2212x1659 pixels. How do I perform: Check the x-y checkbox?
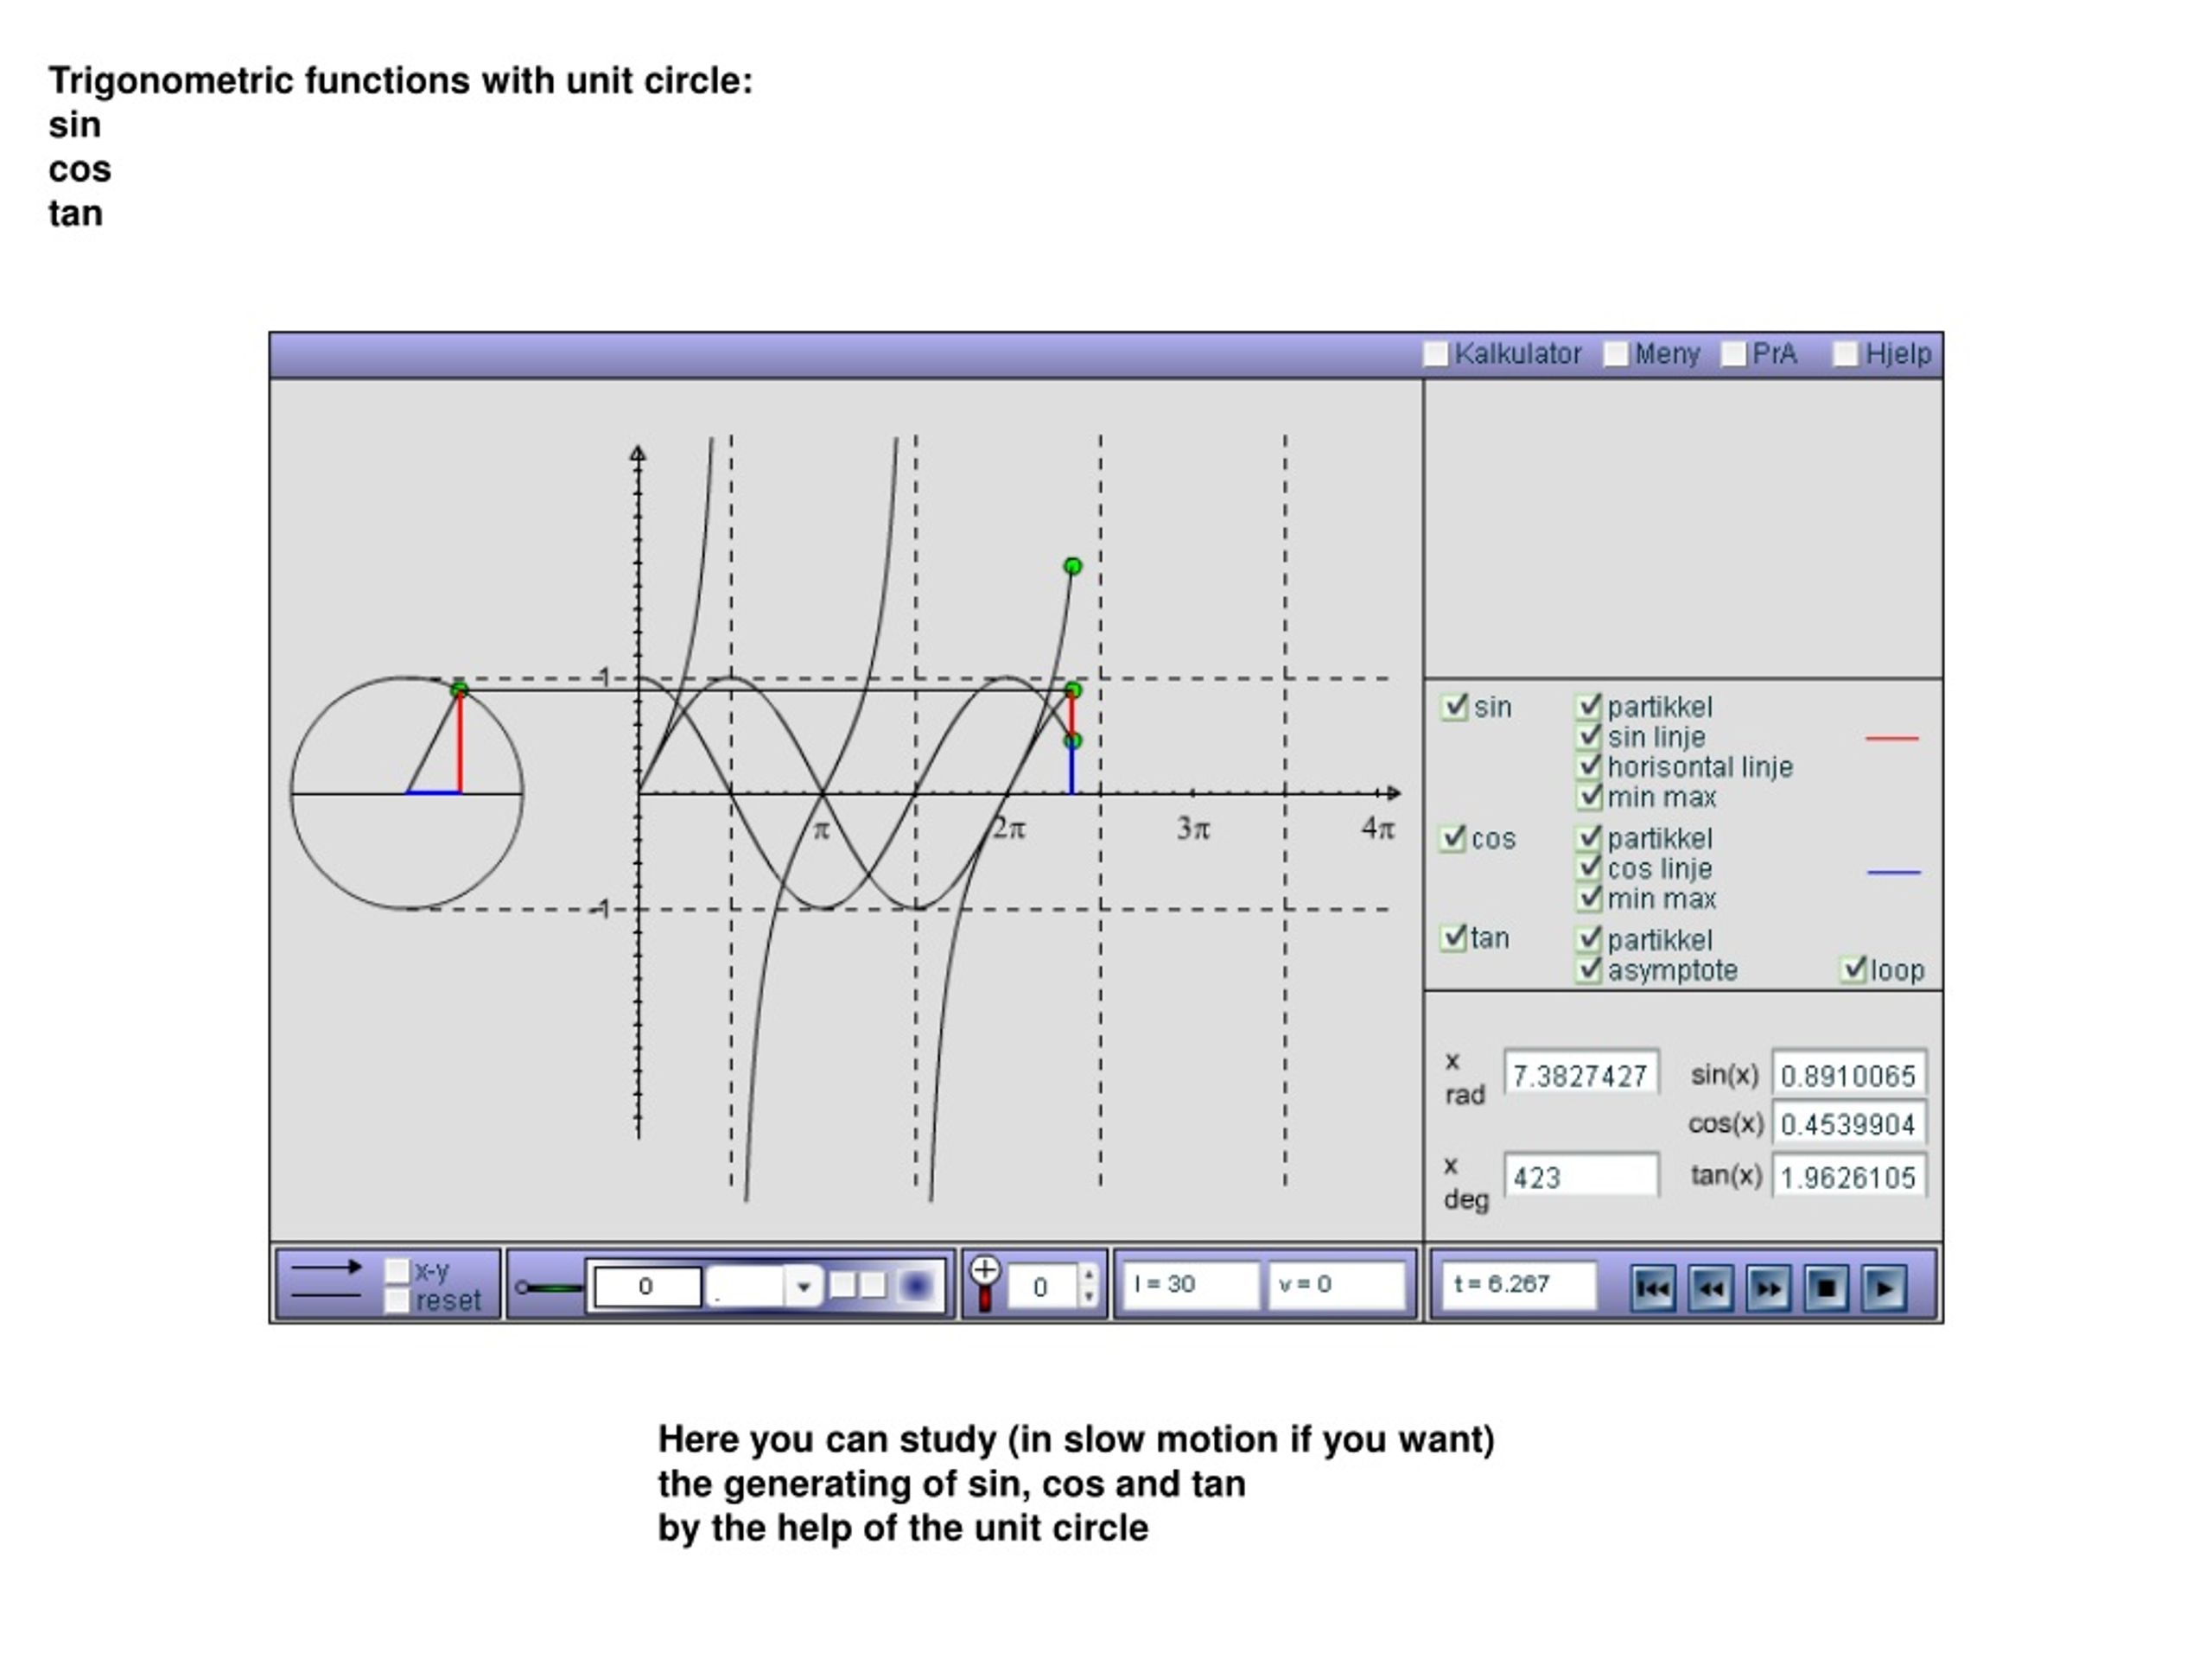click(x=397, y=1271)
